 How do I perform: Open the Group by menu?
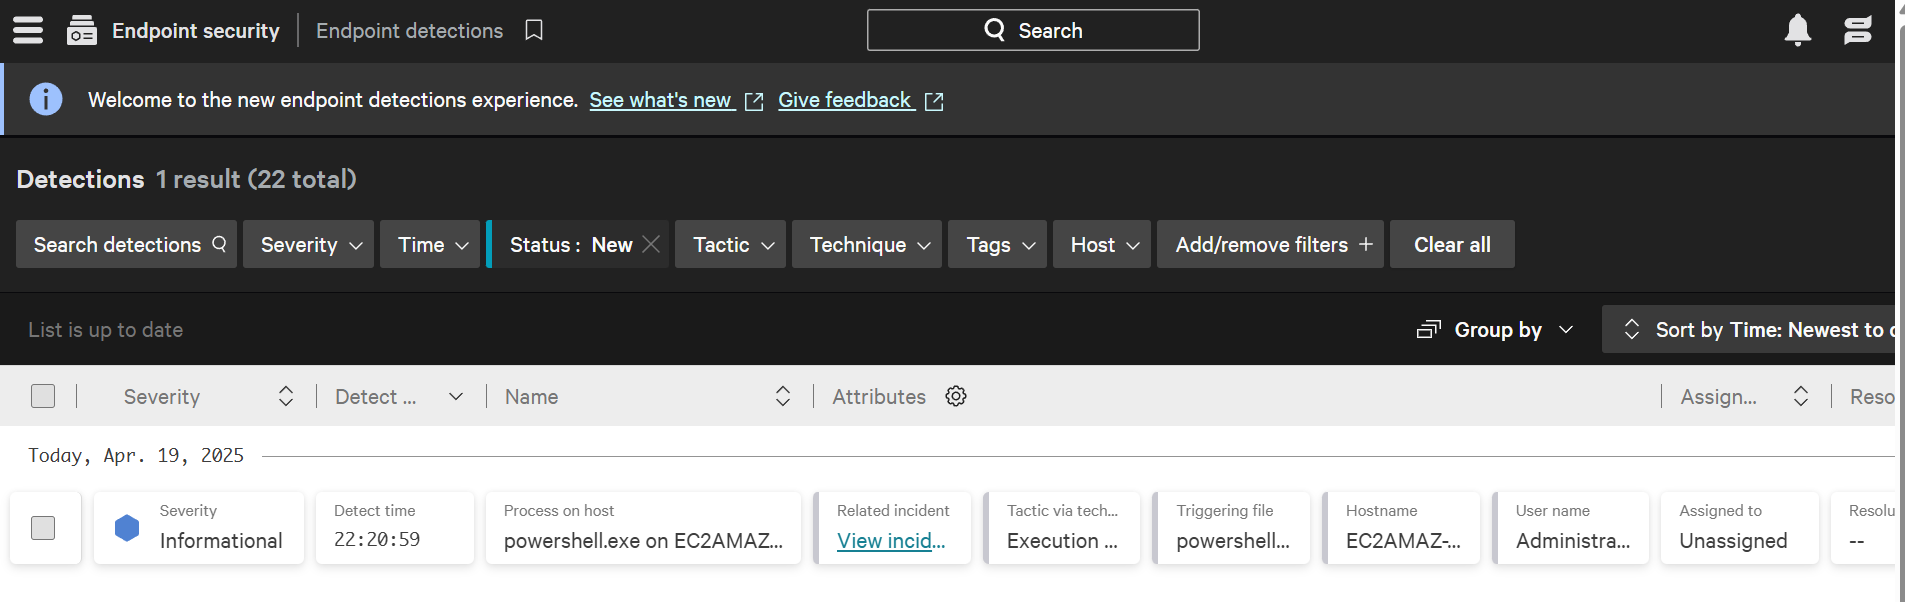pyautogui.click(x=1495, y=330)
